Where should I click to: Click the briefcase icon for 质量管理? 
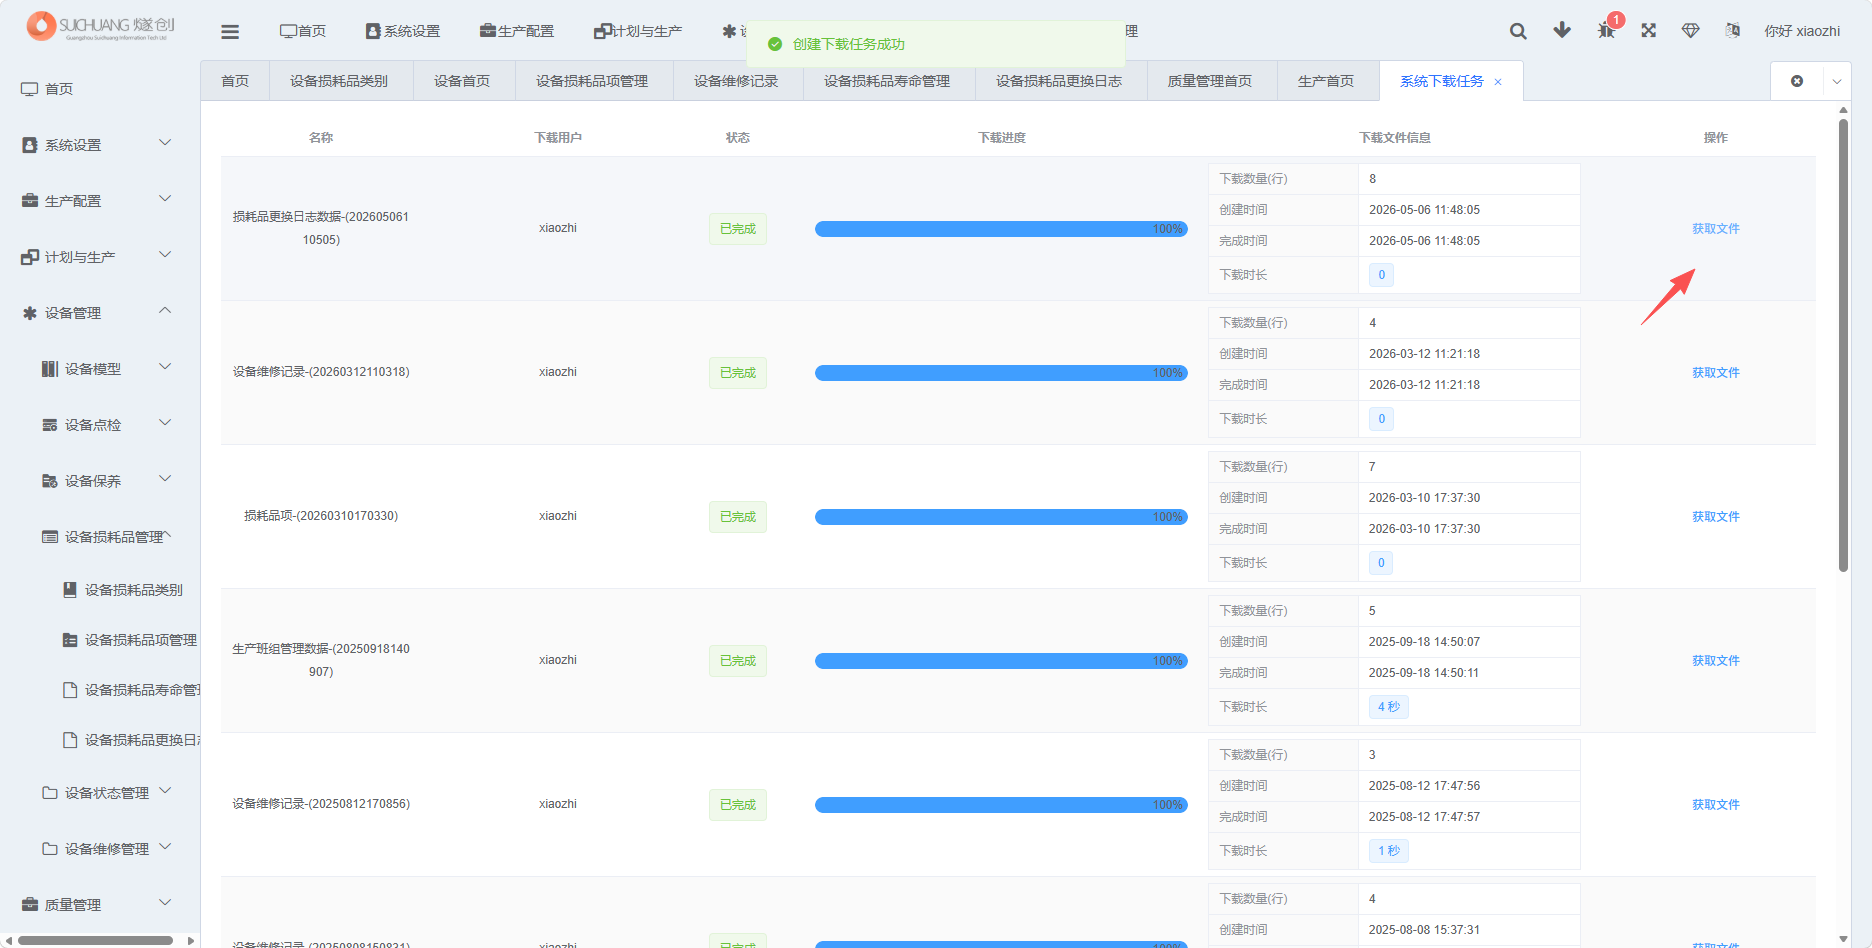pyautogui.click(x=30, y=905)
